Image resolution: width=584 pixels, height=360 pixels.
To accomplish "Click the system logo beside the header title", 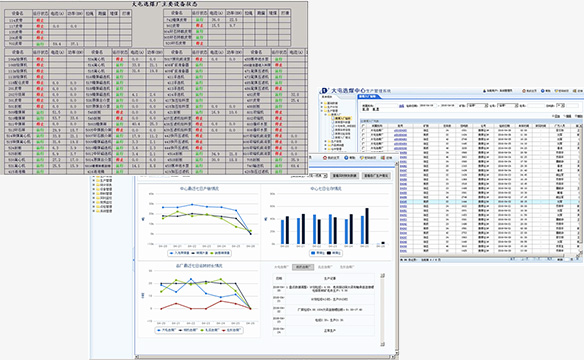I will click(324, 90).
